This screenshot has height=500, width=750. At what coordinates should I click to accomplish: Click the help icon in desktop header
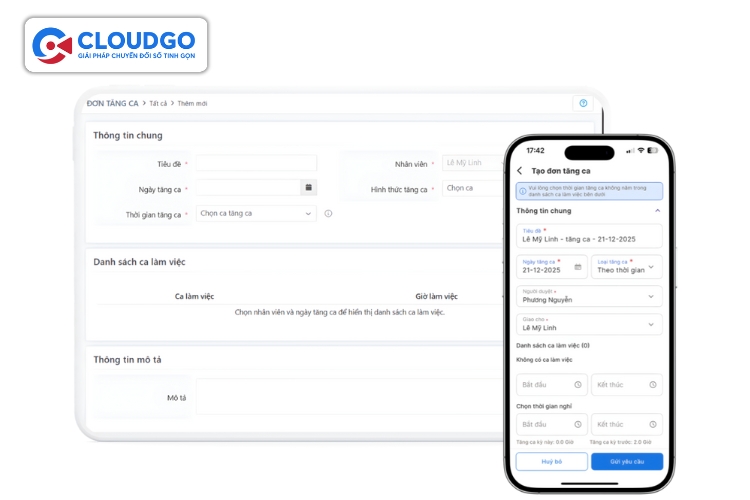point(583,103)
